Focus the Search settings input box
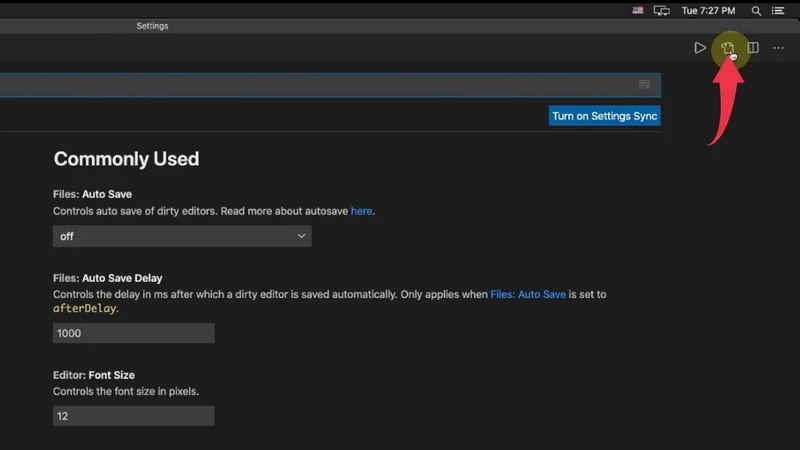 pos(320,84)
